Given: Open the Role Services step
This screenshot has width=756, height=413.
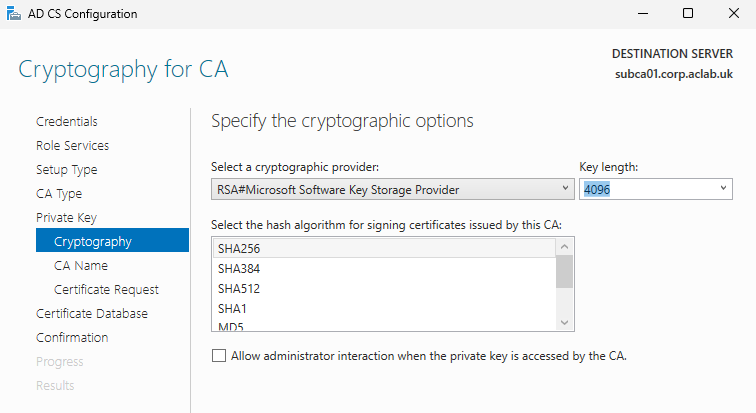Looking at the screenshot, I should pyautogui.click(x=72, y=146).
